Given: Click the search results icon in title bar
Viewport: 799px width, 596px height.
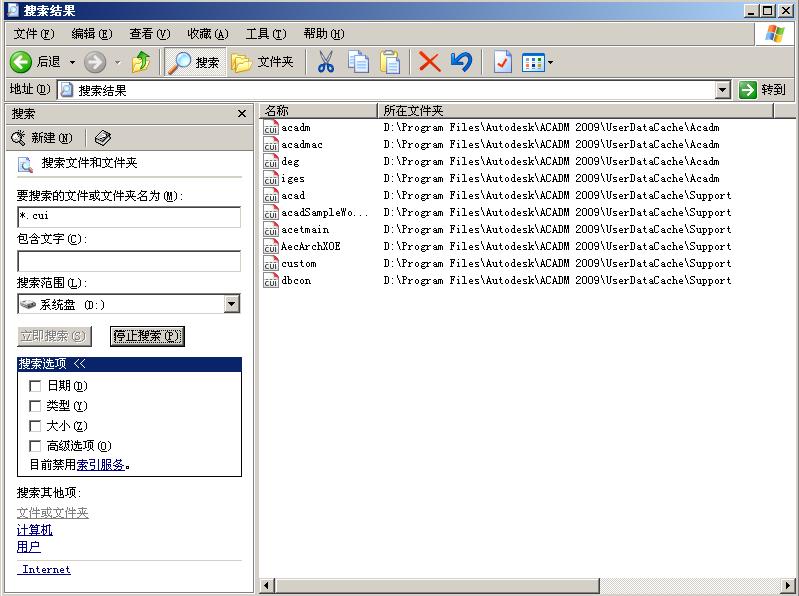Looking at the screenshot, I should pos(13,10).
